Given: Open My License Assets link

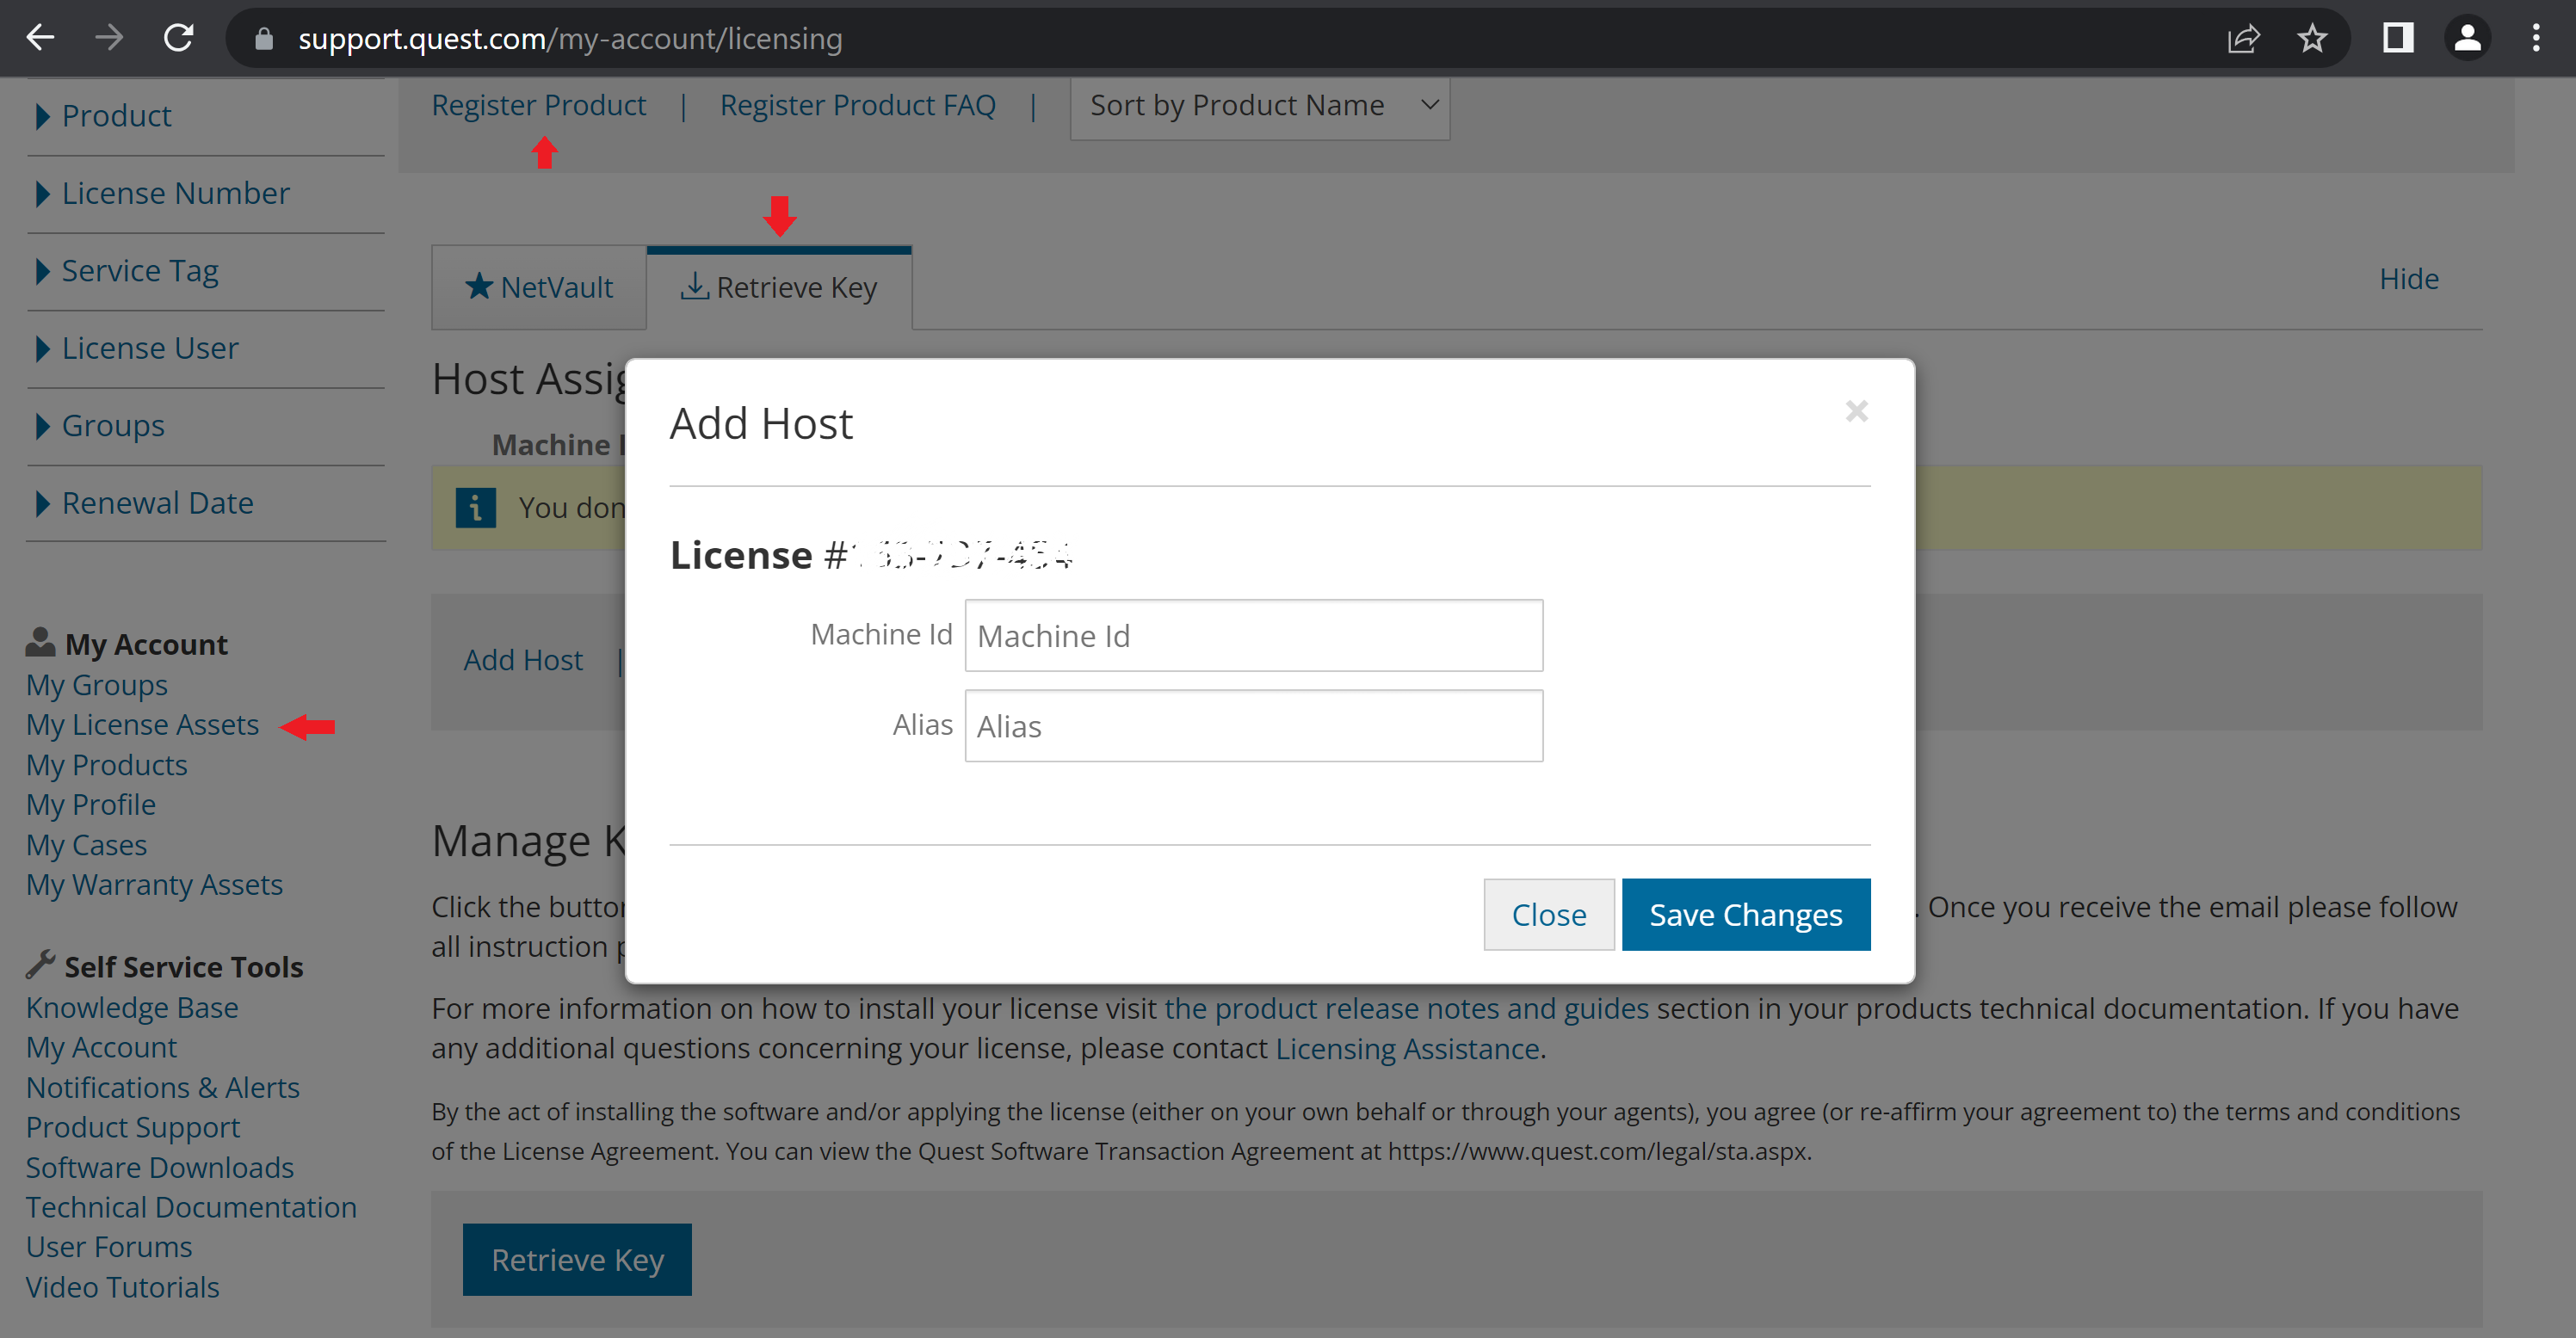Looking at the screenshot, I should [142, 725].
